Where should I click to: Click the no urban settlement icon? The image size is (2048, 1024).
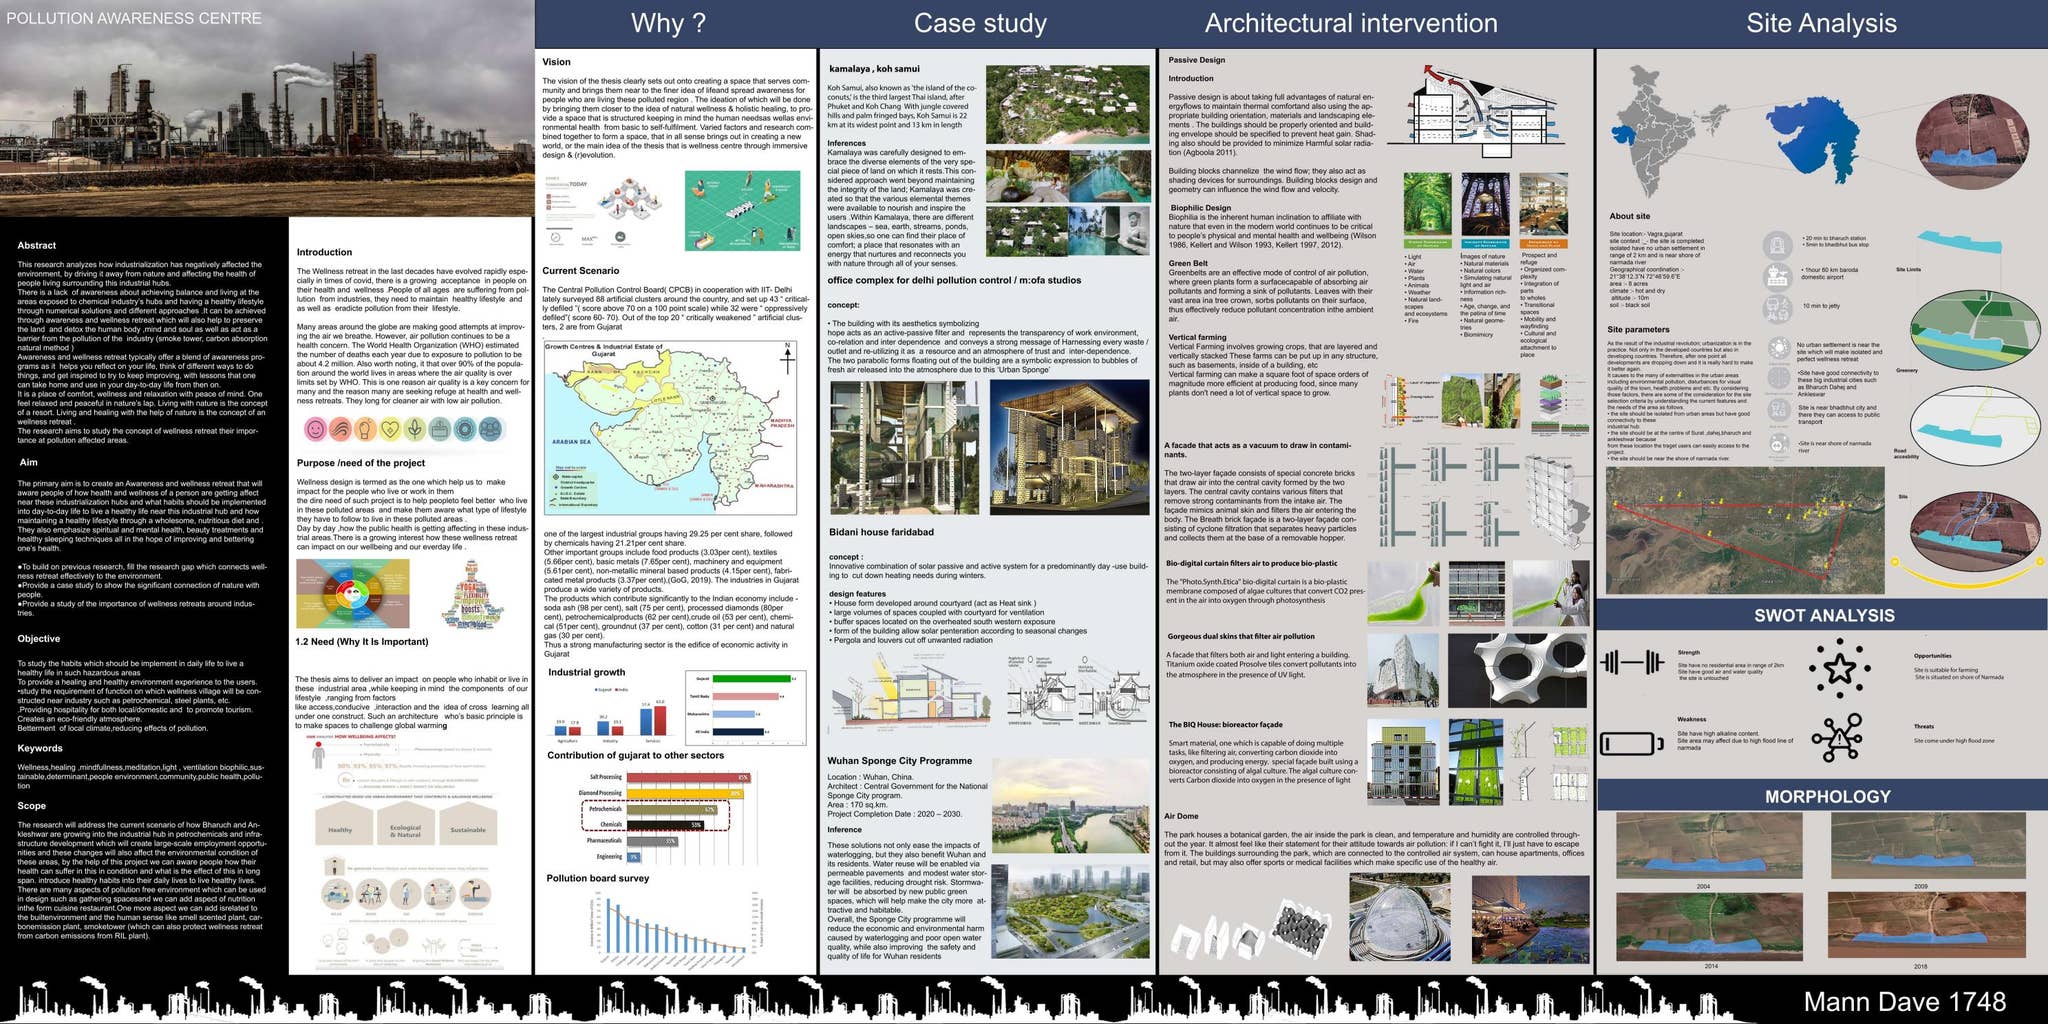click(1779, 348)
